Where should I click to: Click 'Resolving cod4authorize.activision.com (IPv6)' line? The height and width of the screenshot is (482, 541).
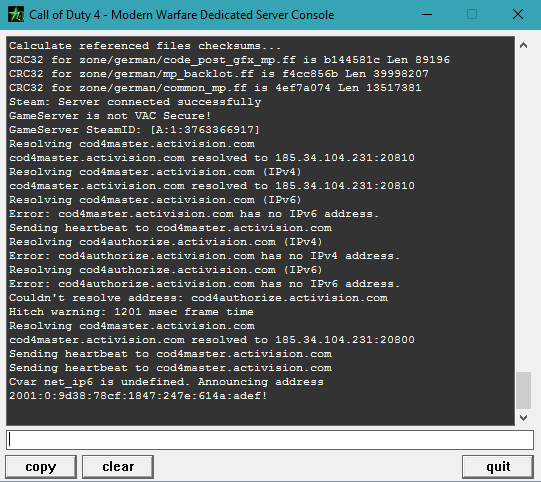(166, 270)
